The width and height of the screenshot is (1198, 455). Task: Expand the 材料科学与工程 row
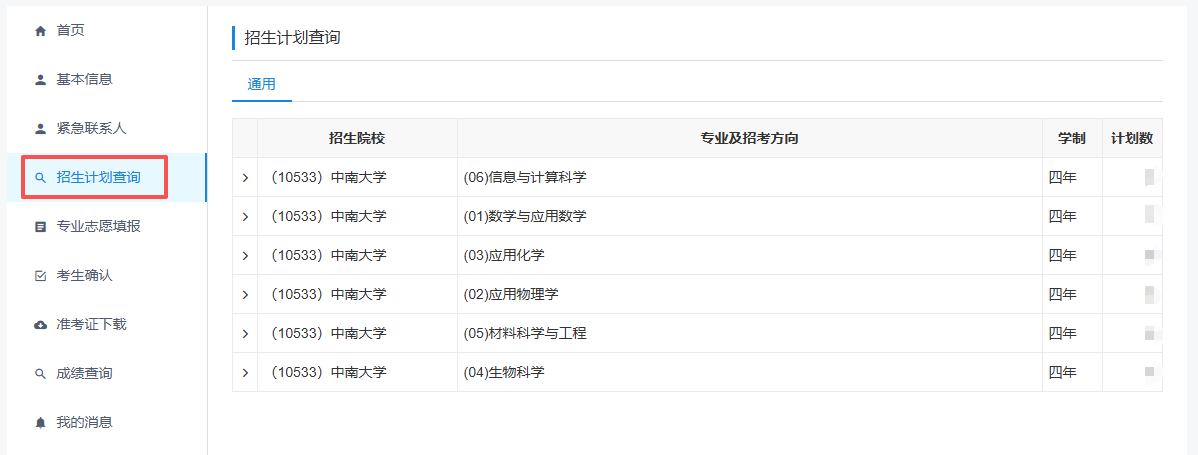[x=245, y=334]
